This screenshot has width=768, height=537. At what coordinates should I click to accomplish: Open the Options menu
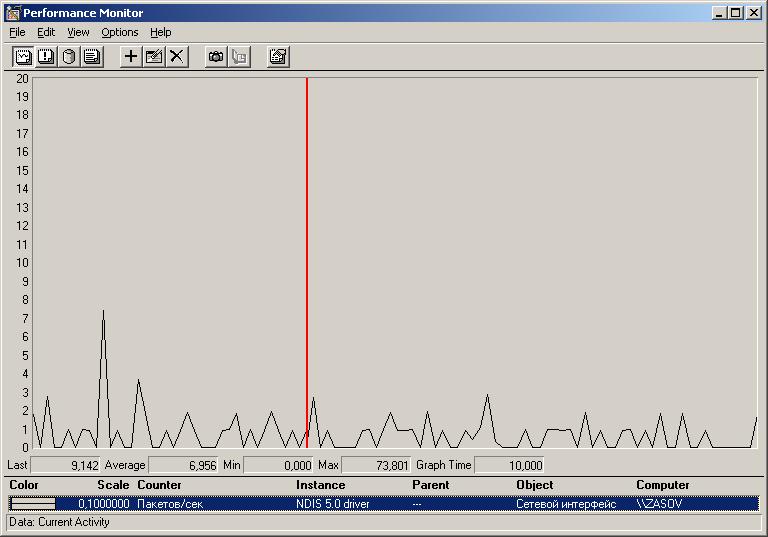click(x=120, y=32)
